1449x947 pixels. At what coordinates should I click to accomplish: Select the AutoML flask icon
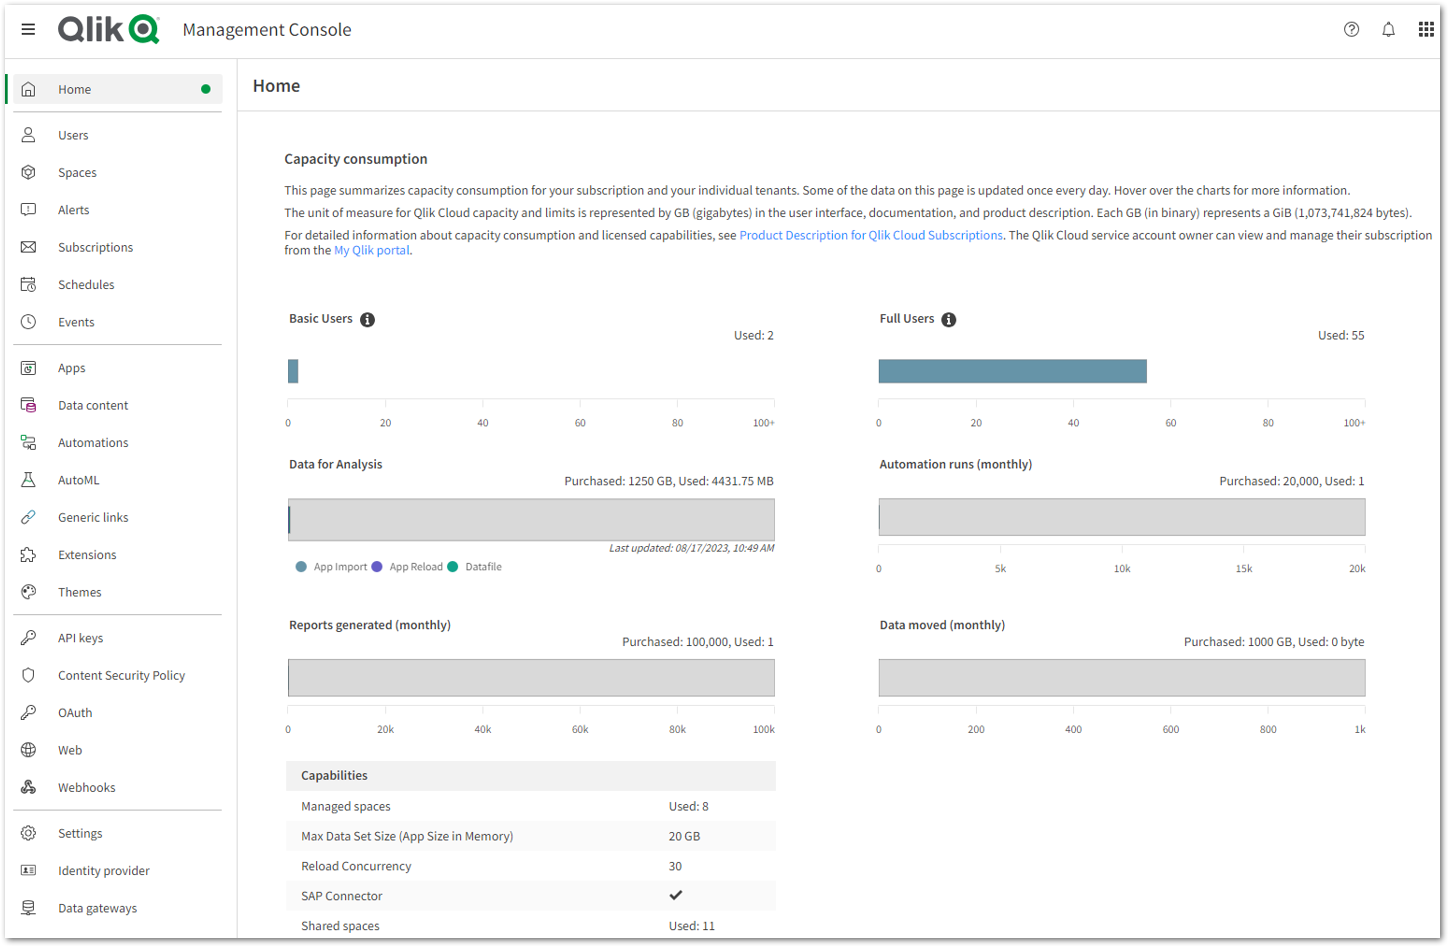tap(30, 479)
